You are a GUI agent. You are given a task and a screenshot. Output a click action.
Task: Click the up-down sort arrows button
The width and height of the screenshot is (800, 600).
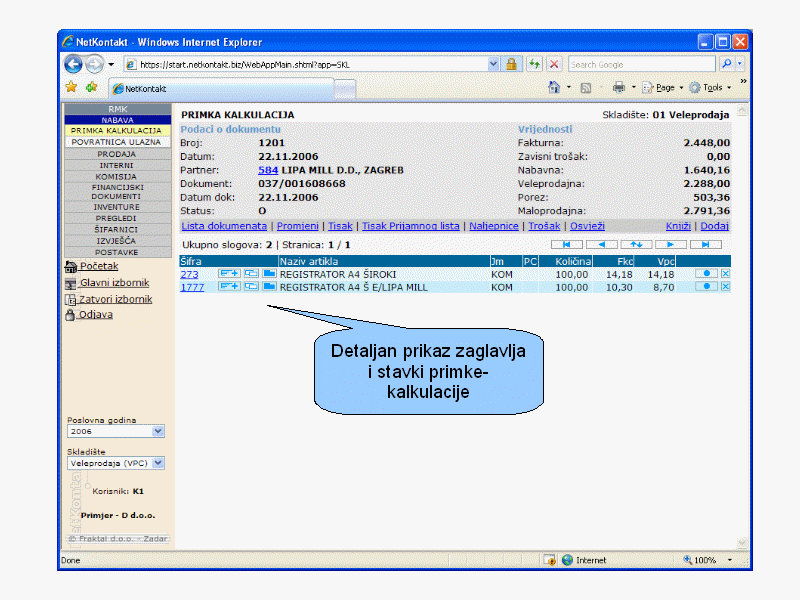pos(636,244)
